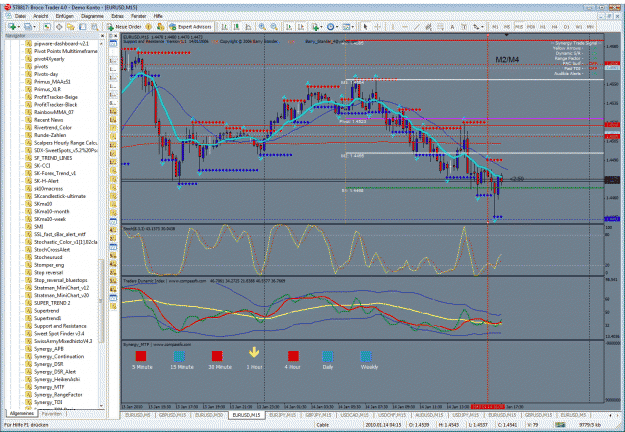Open the Strategy Tester
This screenshot has width=625, height=432.
94,27
